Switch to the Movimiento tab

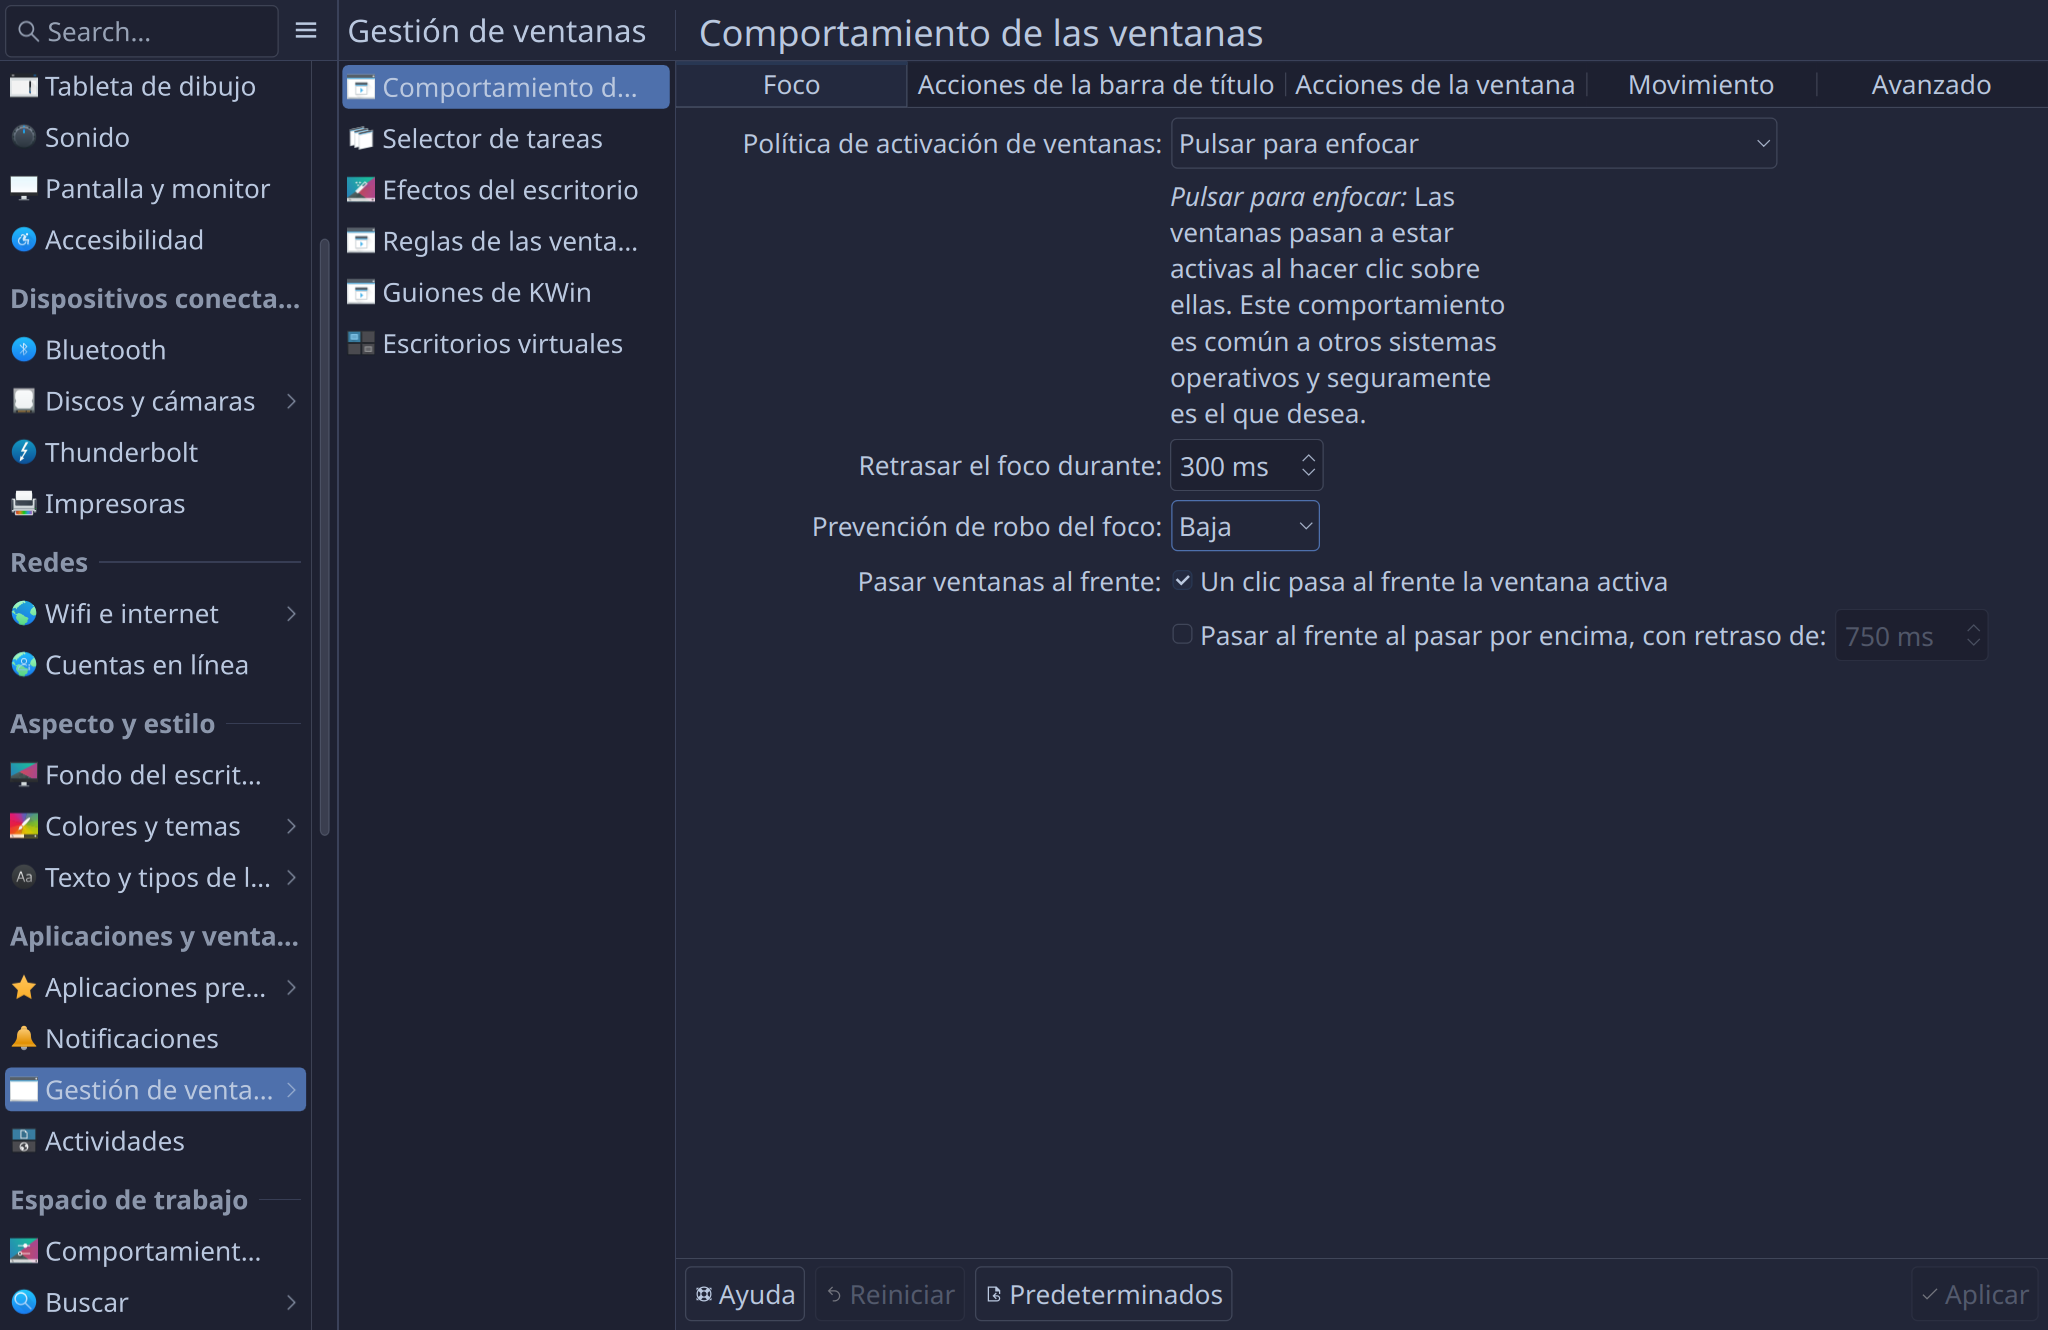point(1700,85)
